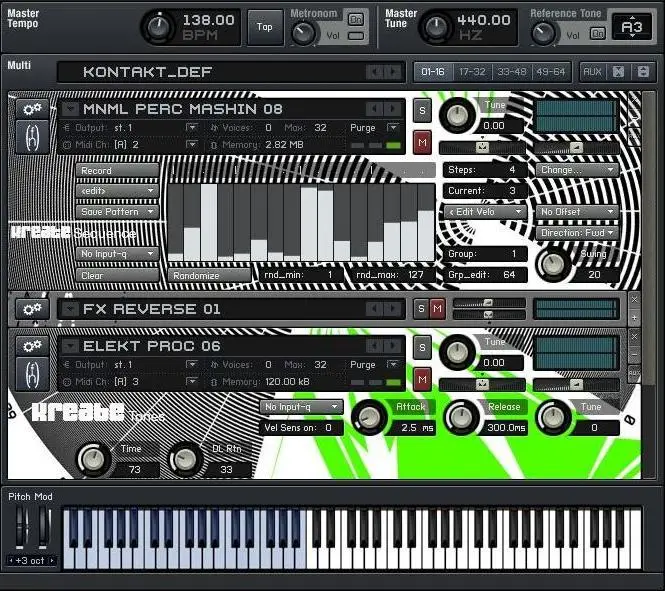
Task: Open the Change... dropdown
Action: pos(577,170)
